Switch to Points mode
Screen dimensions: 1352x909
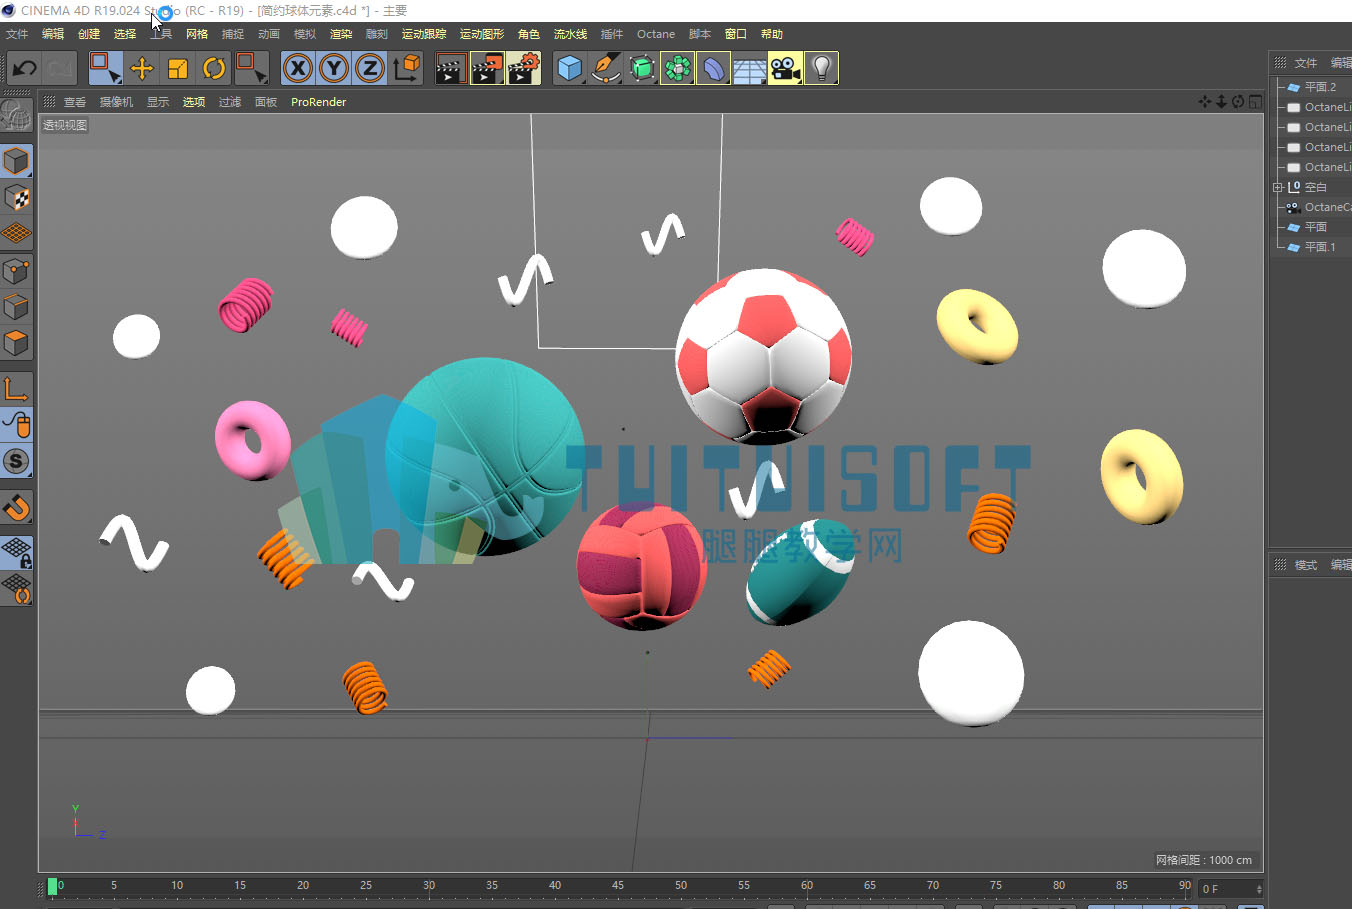pos(16,271)
